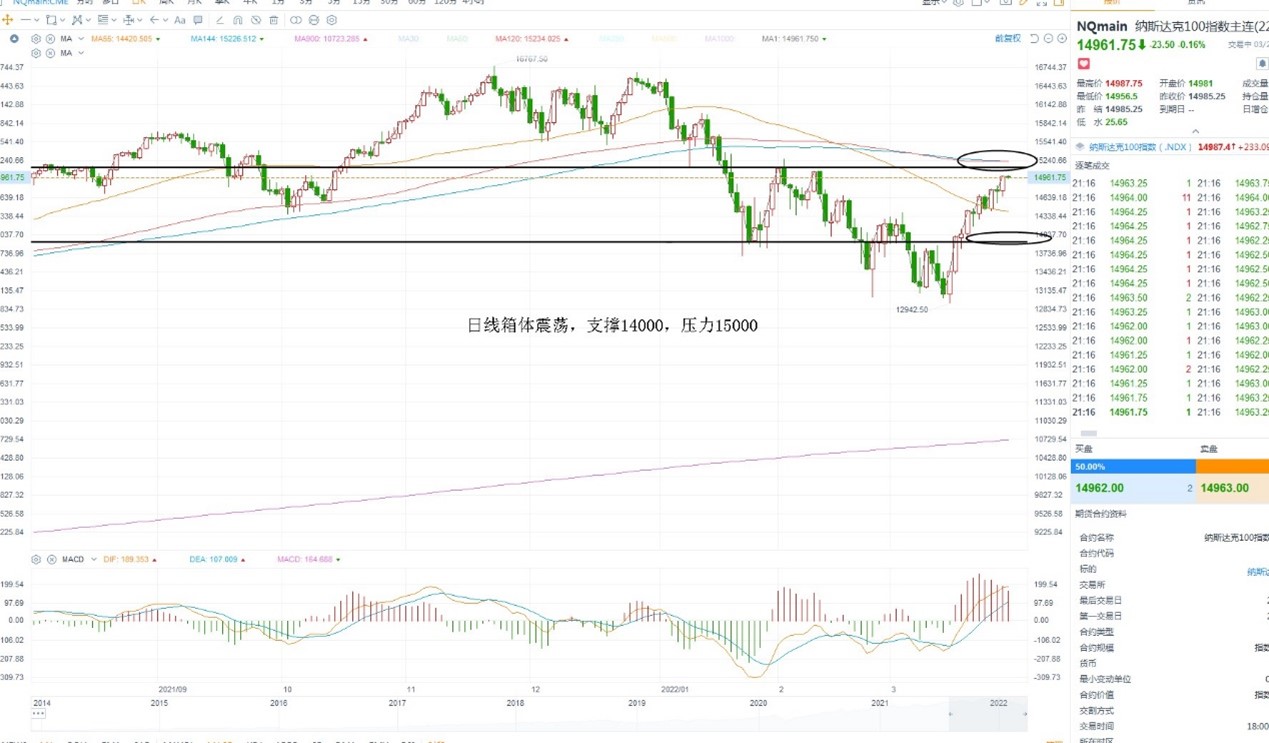Click 12942.50 low price label
This screenshot has width=1269, height=743.
[911, 310]
